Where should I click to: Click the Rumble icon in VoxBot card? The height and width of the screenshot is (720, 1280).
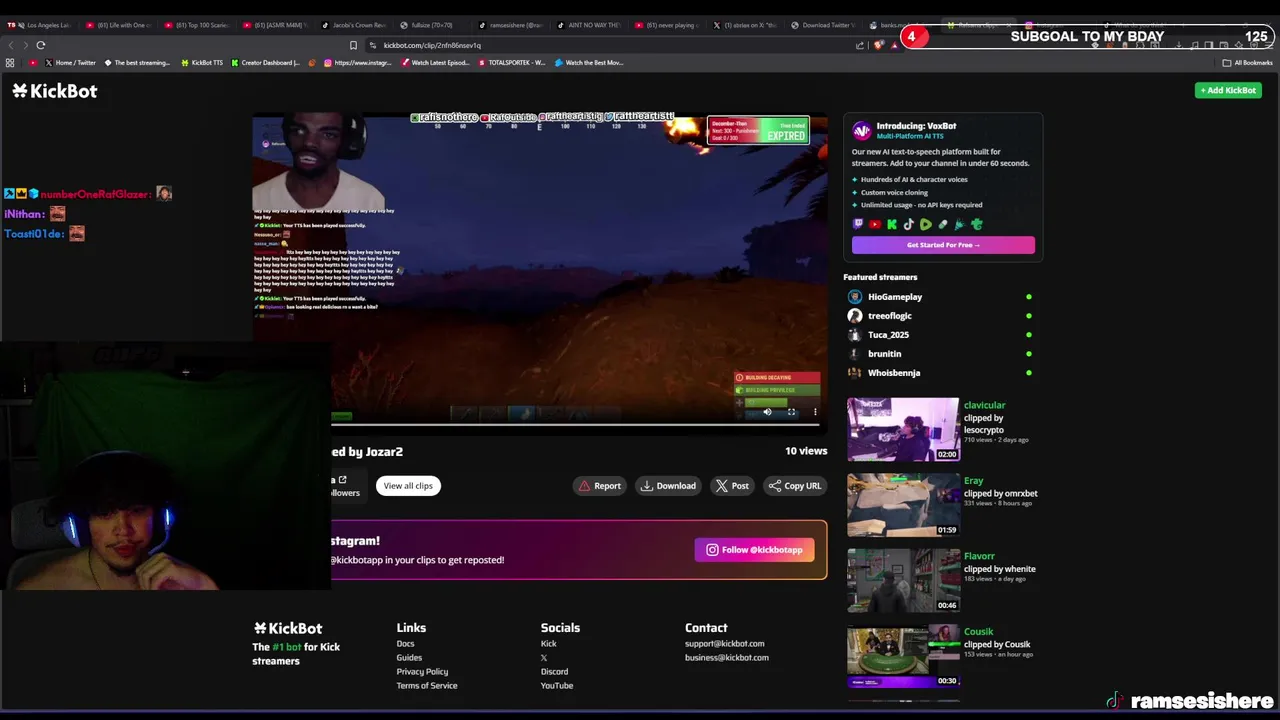click(926, 225)
